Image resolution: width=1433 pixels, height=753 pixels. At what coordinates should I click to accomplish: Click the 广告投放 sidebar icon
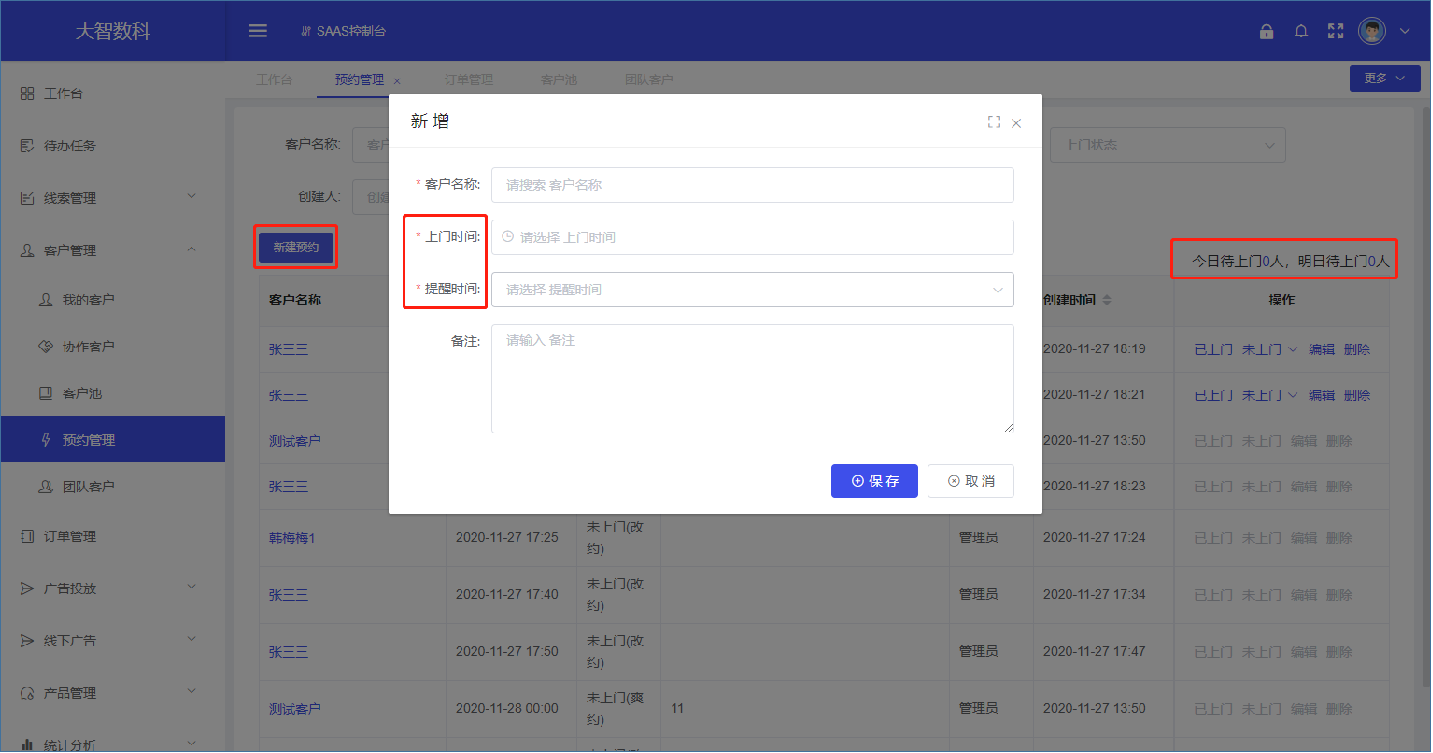[28, 588]
